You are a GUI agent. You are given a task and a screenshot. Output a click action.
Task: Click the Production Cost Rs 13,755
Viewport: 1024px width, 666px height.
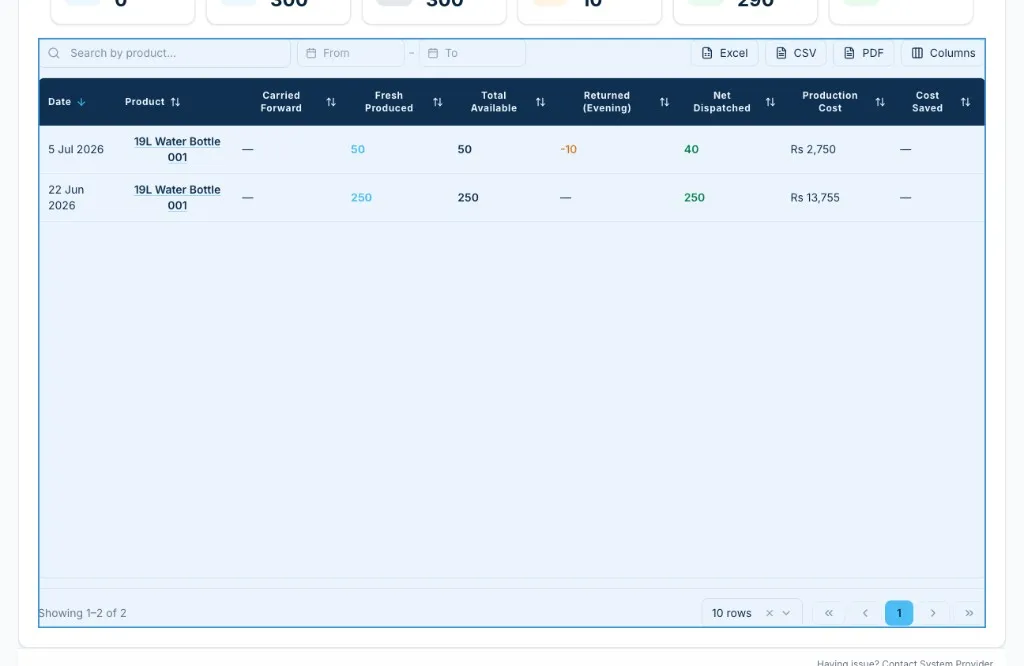(x=815, y=198)
